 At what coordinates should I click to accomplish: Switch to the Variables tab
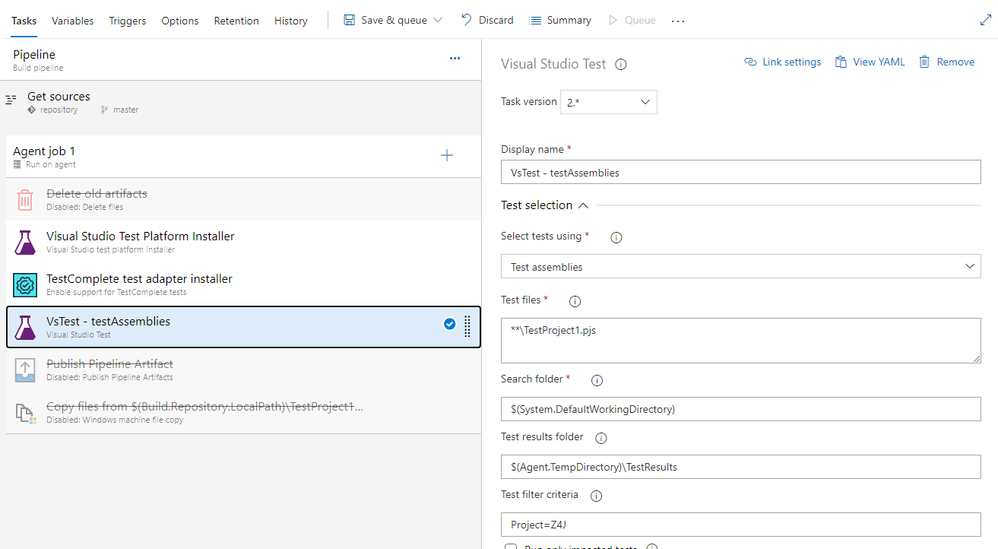[x=72, y=21]
